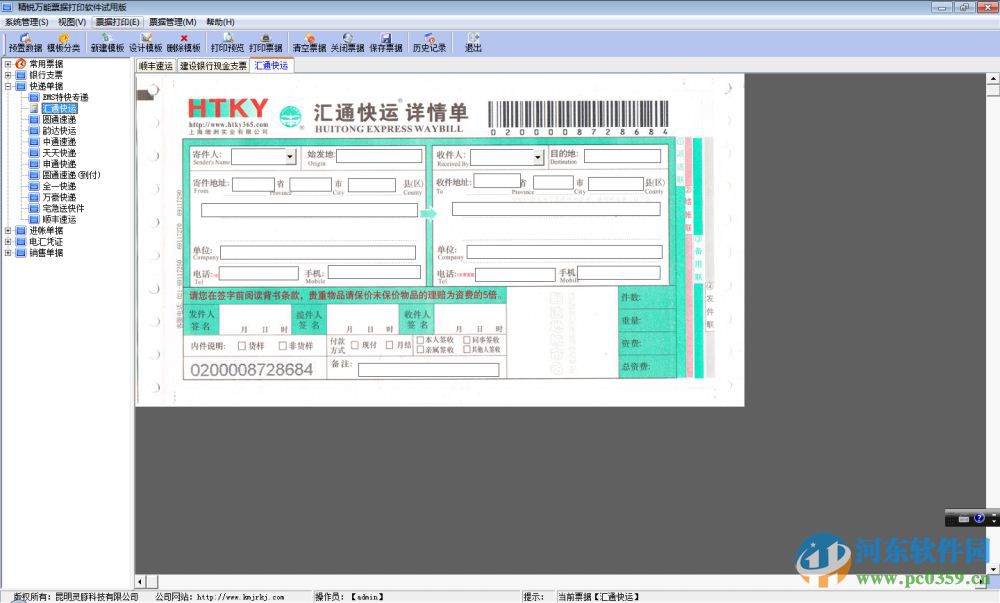
Task: Click the 备注 remarks input field
Action: (x=429, y=370)
